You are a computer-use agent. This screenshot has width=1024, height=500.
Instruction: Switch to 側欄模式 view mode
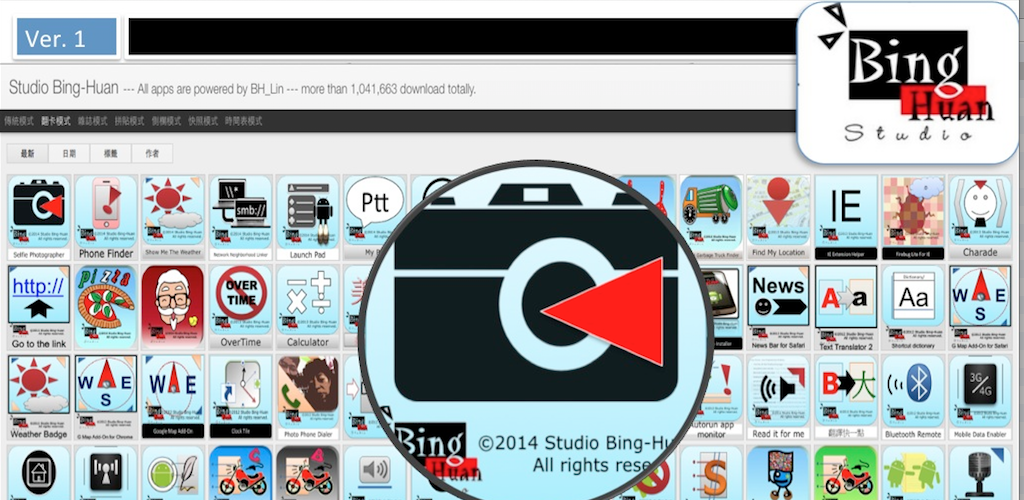pos(166,121)
